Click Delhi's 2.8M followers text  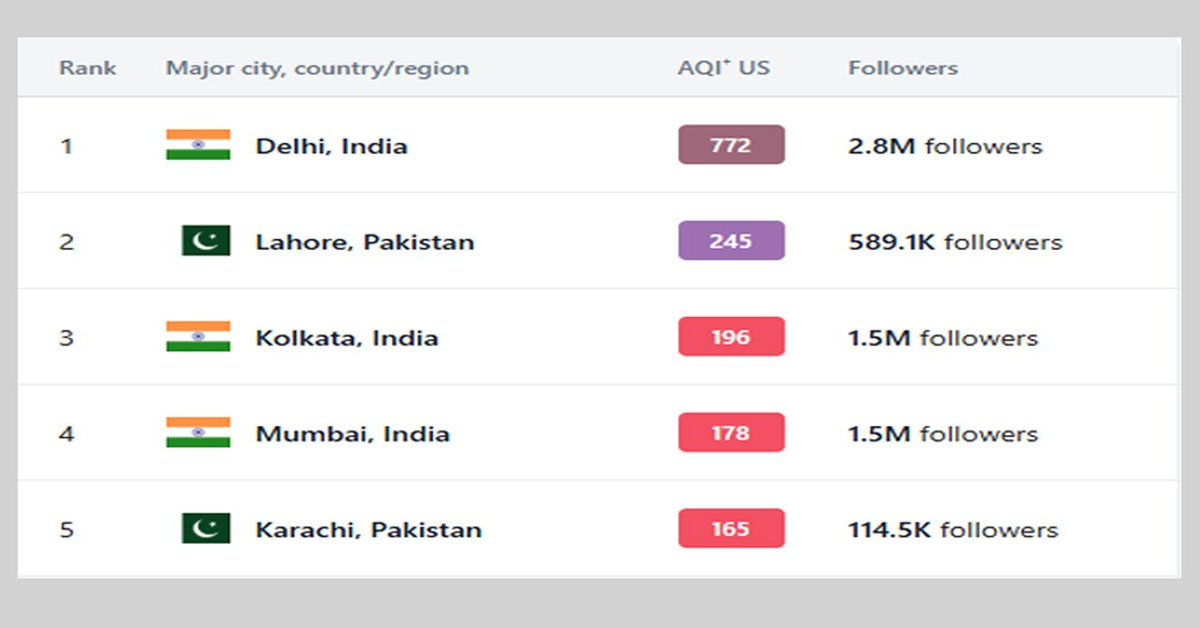[944, 146]
